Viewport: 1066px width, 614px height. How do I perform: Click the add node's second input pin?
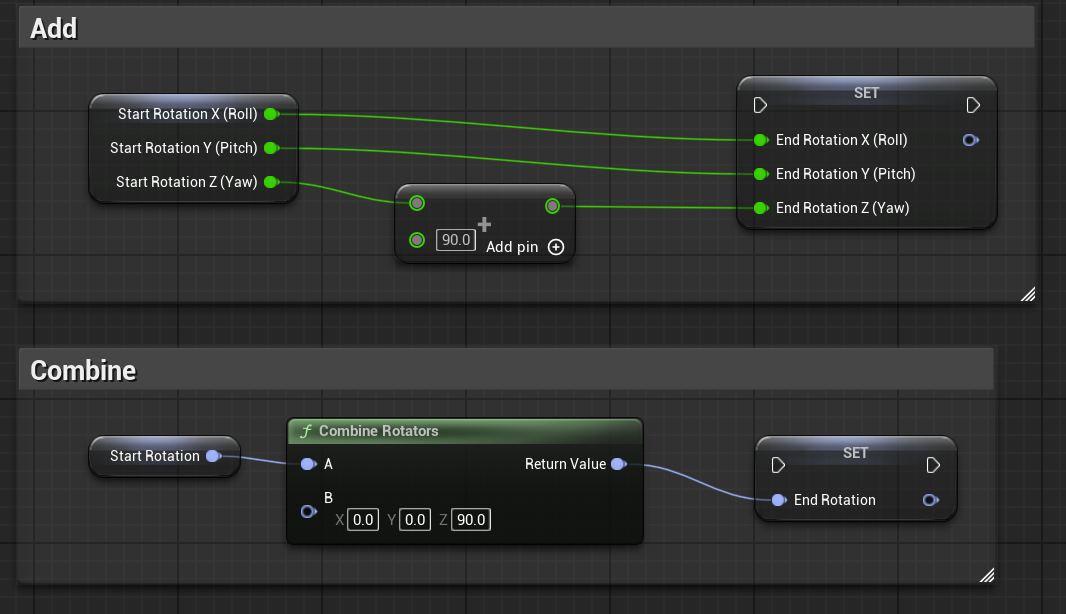pos(417,240)
